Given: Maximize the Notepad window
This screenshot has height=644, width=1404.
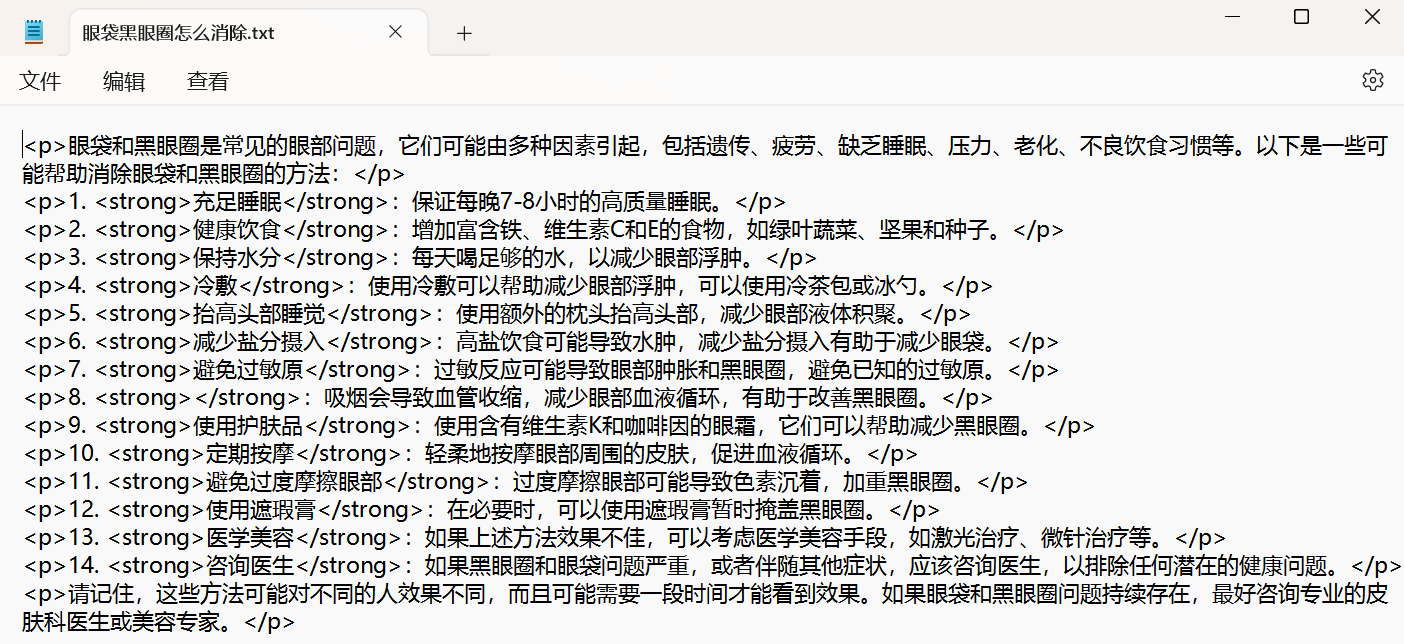Looking at the screenshot, I should click(x=1301, y=17).
